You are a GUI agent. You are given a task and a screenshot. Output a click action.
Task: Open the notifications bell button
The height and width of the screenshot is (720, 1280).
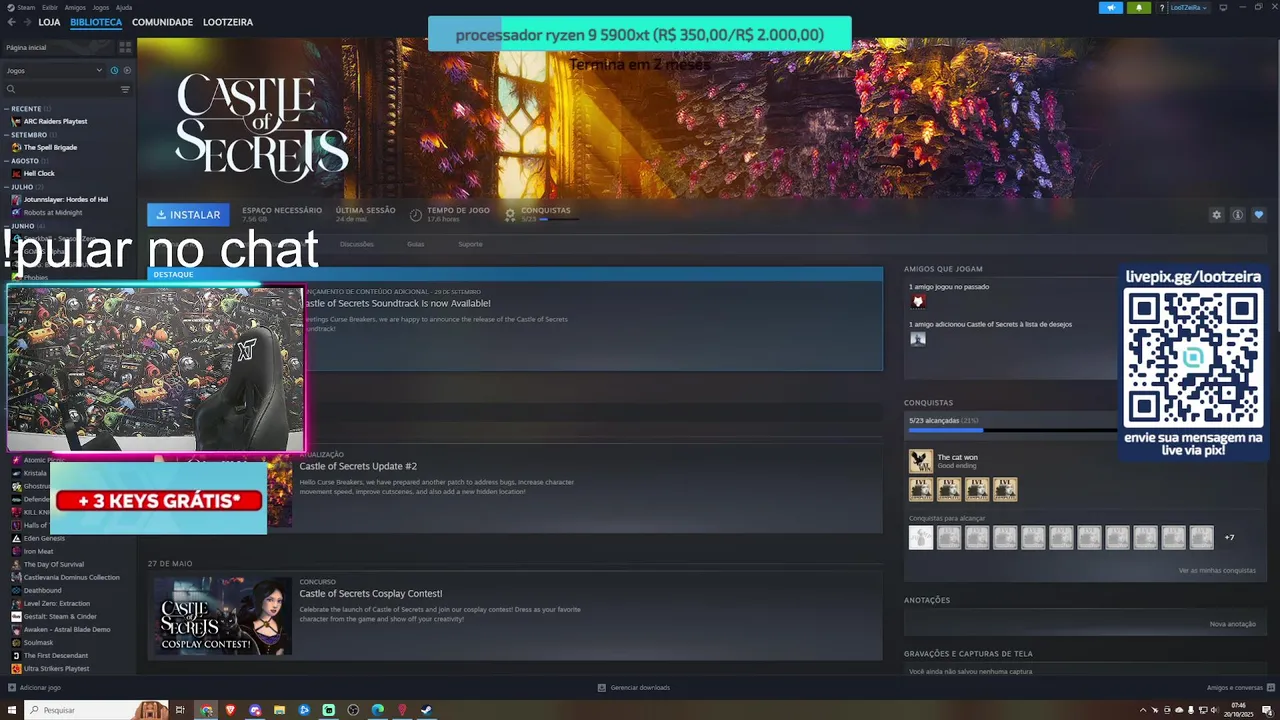1139,7
